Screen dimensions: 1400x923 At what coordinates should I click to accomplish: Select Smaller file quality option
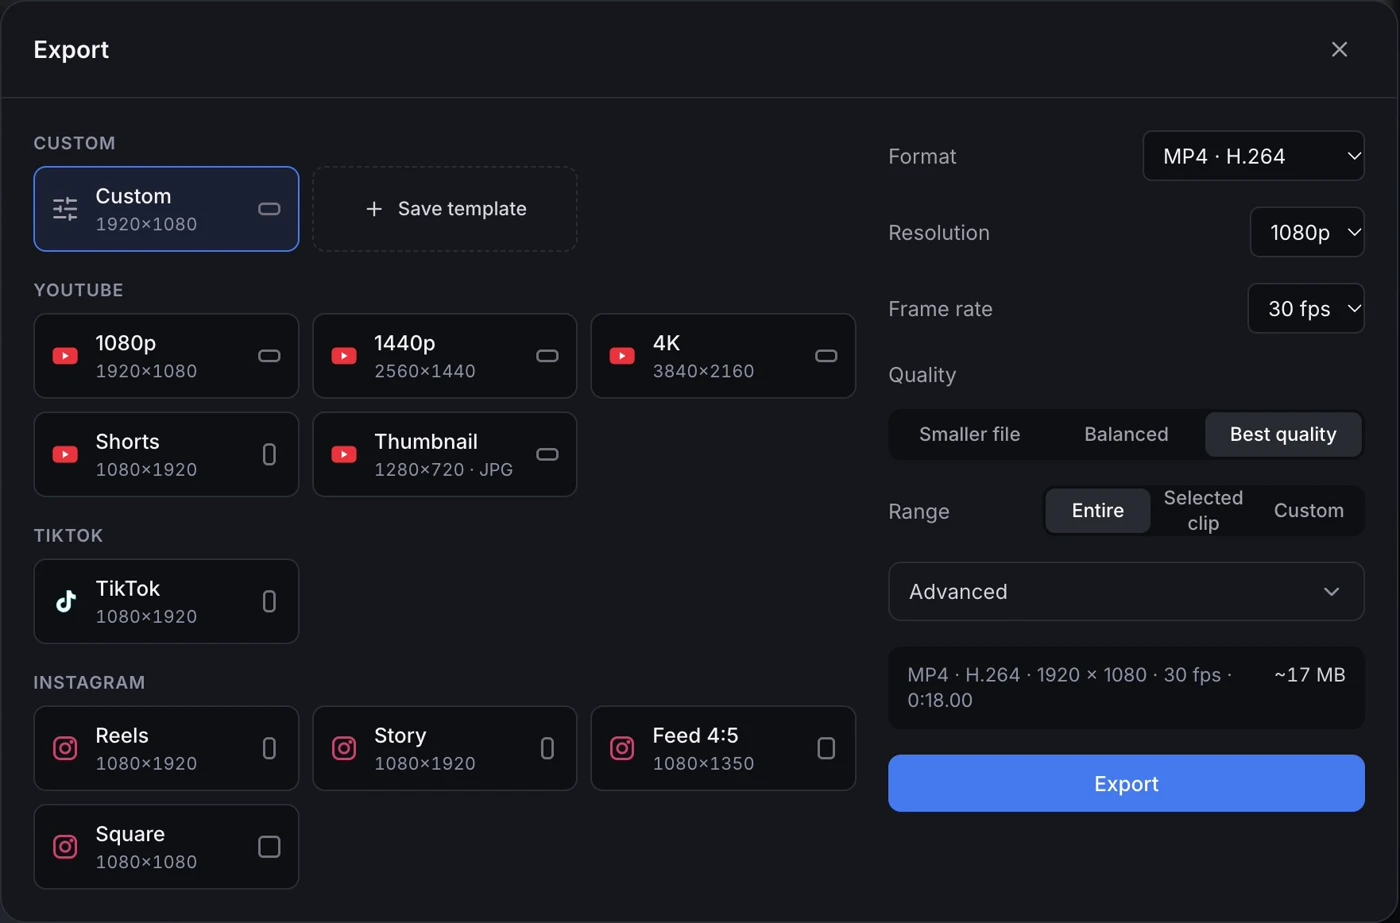[x=969, y=434]
